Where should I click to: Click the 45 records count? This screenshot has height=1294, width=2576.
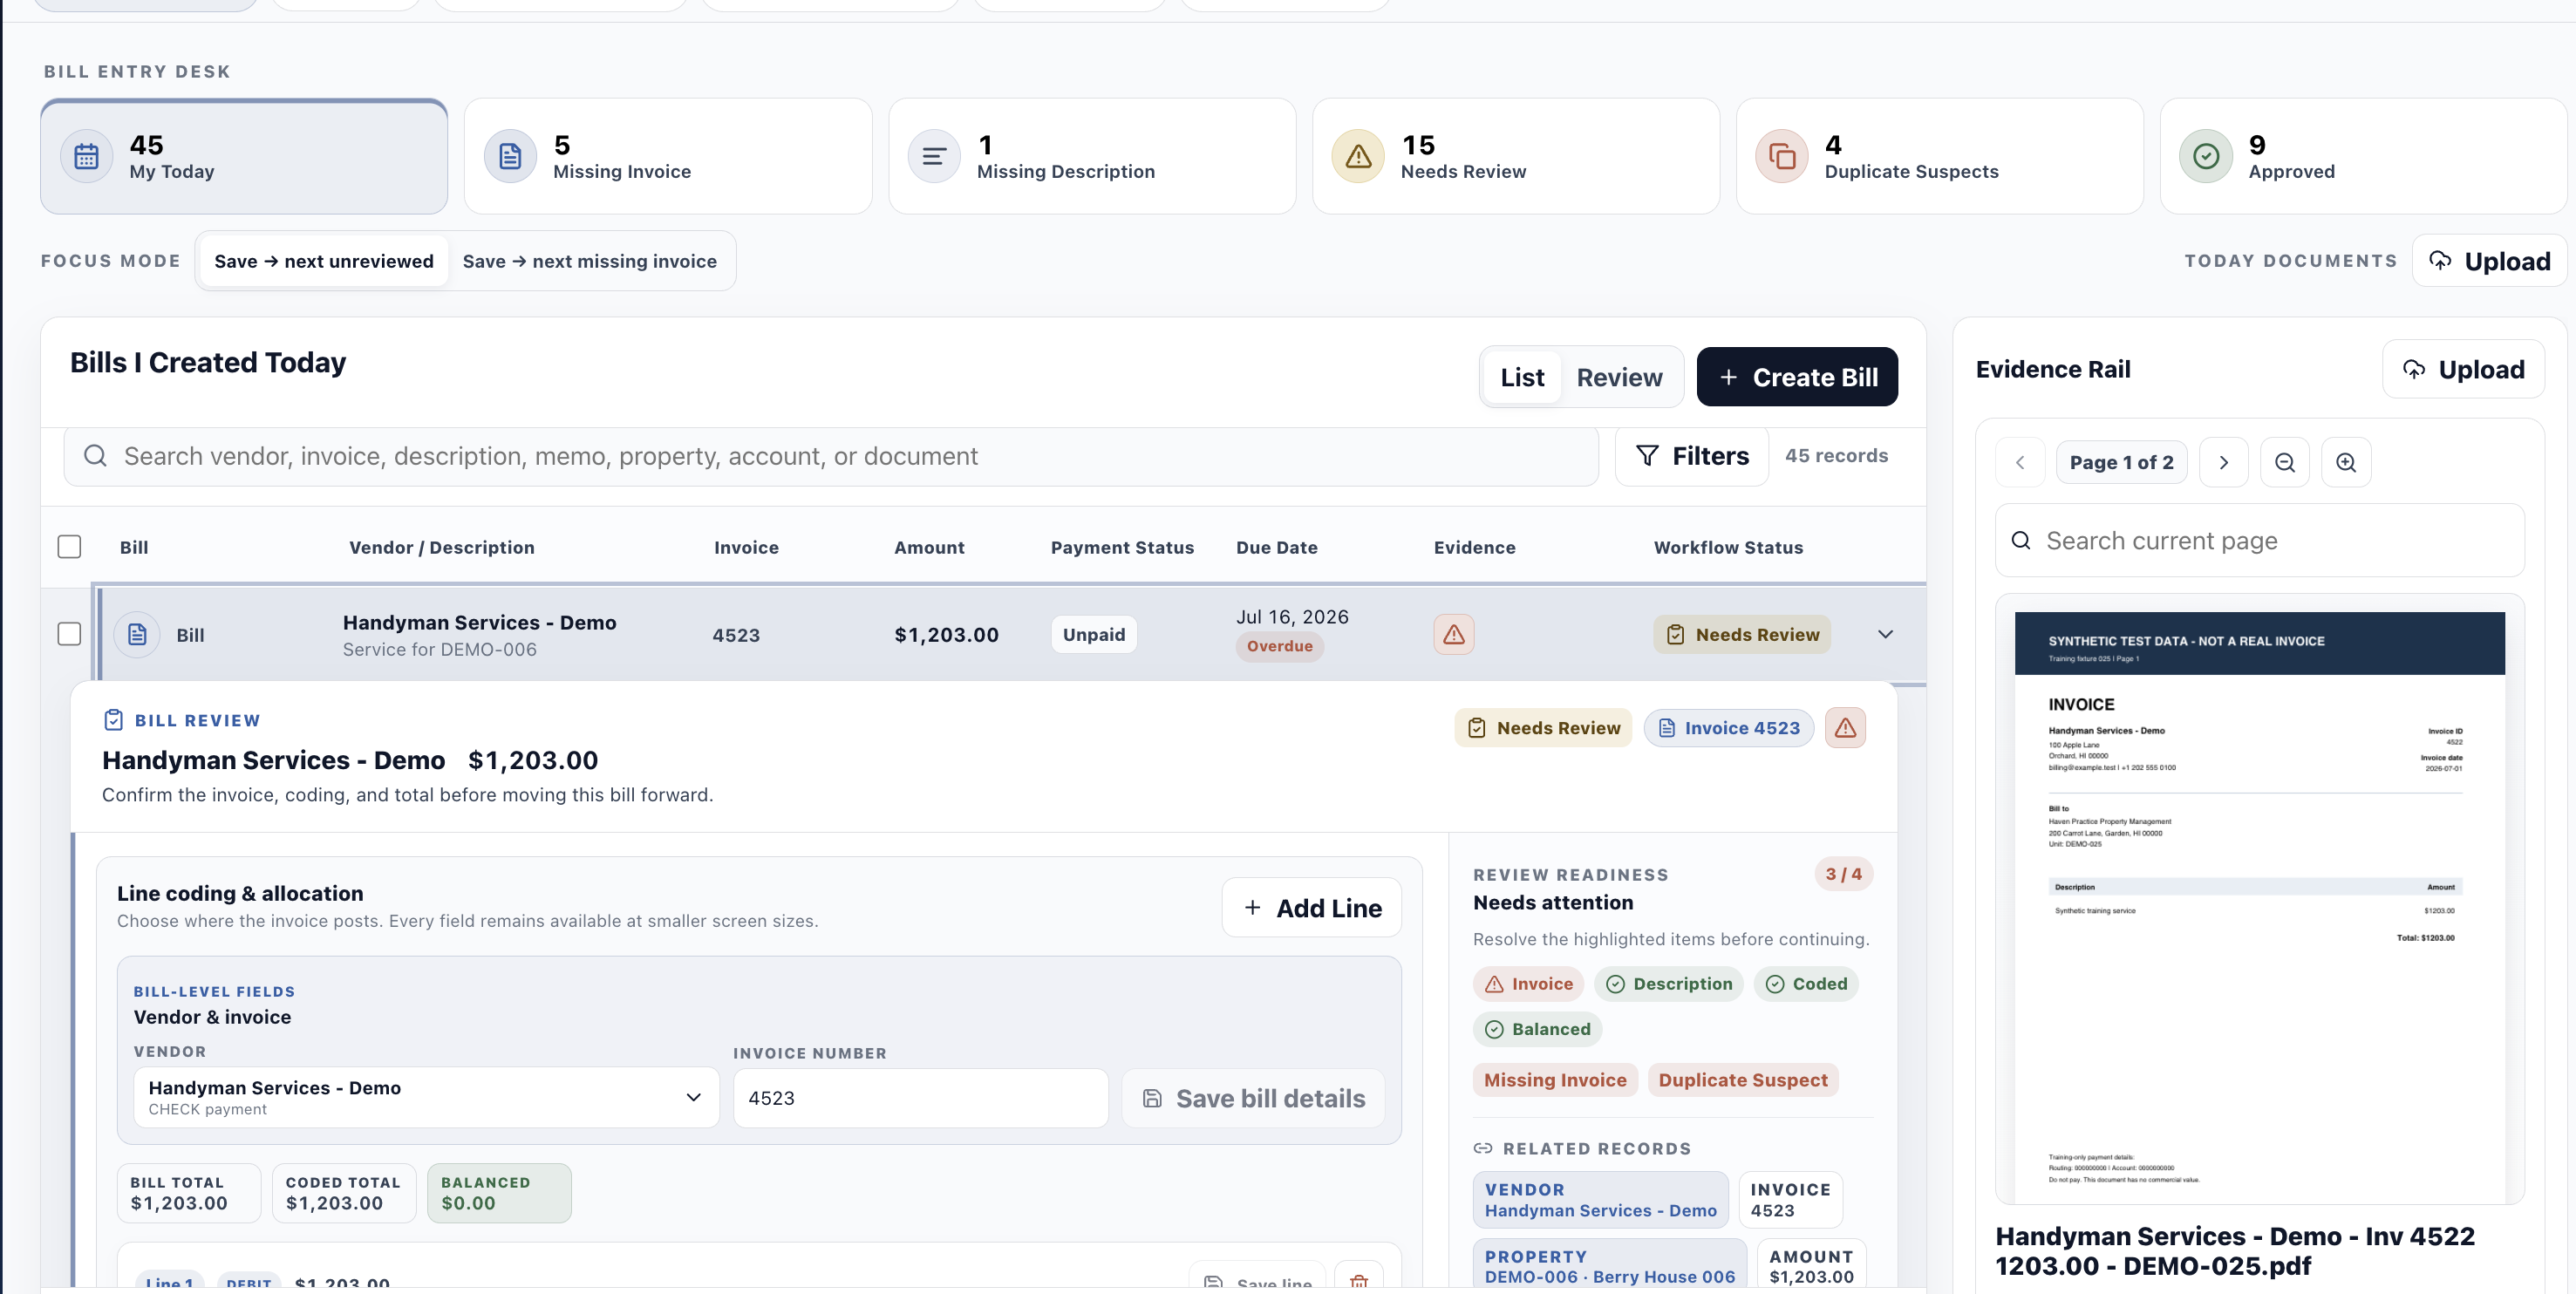pos(1836,456)
